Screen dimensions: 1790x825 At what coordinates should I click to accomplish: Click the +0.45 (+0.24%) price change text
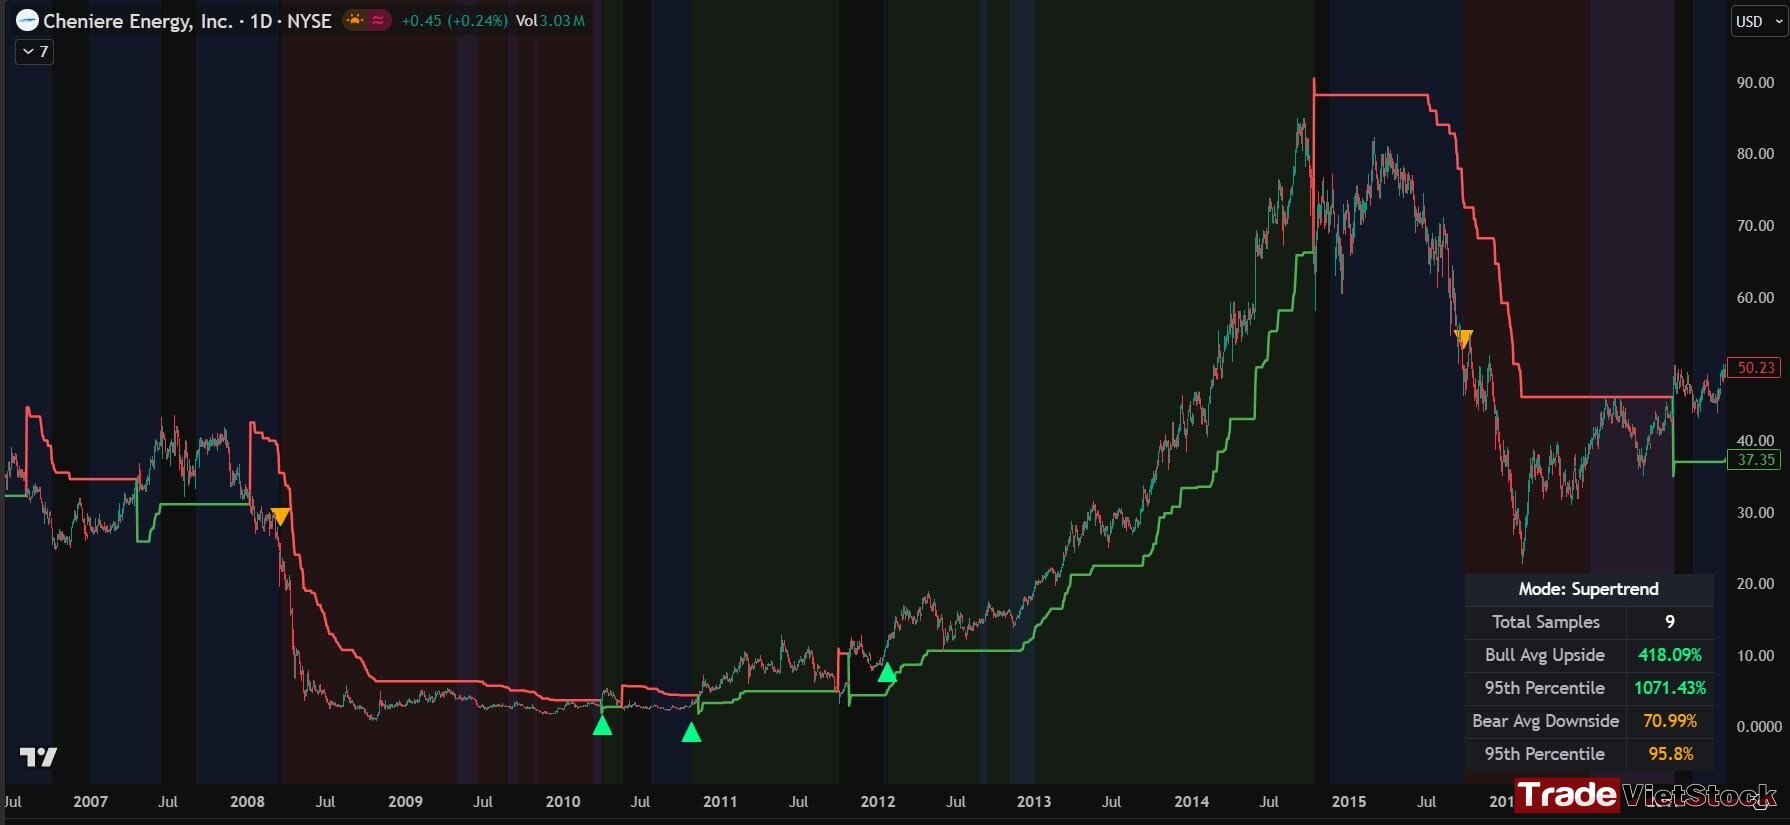[x=454, y=20]
